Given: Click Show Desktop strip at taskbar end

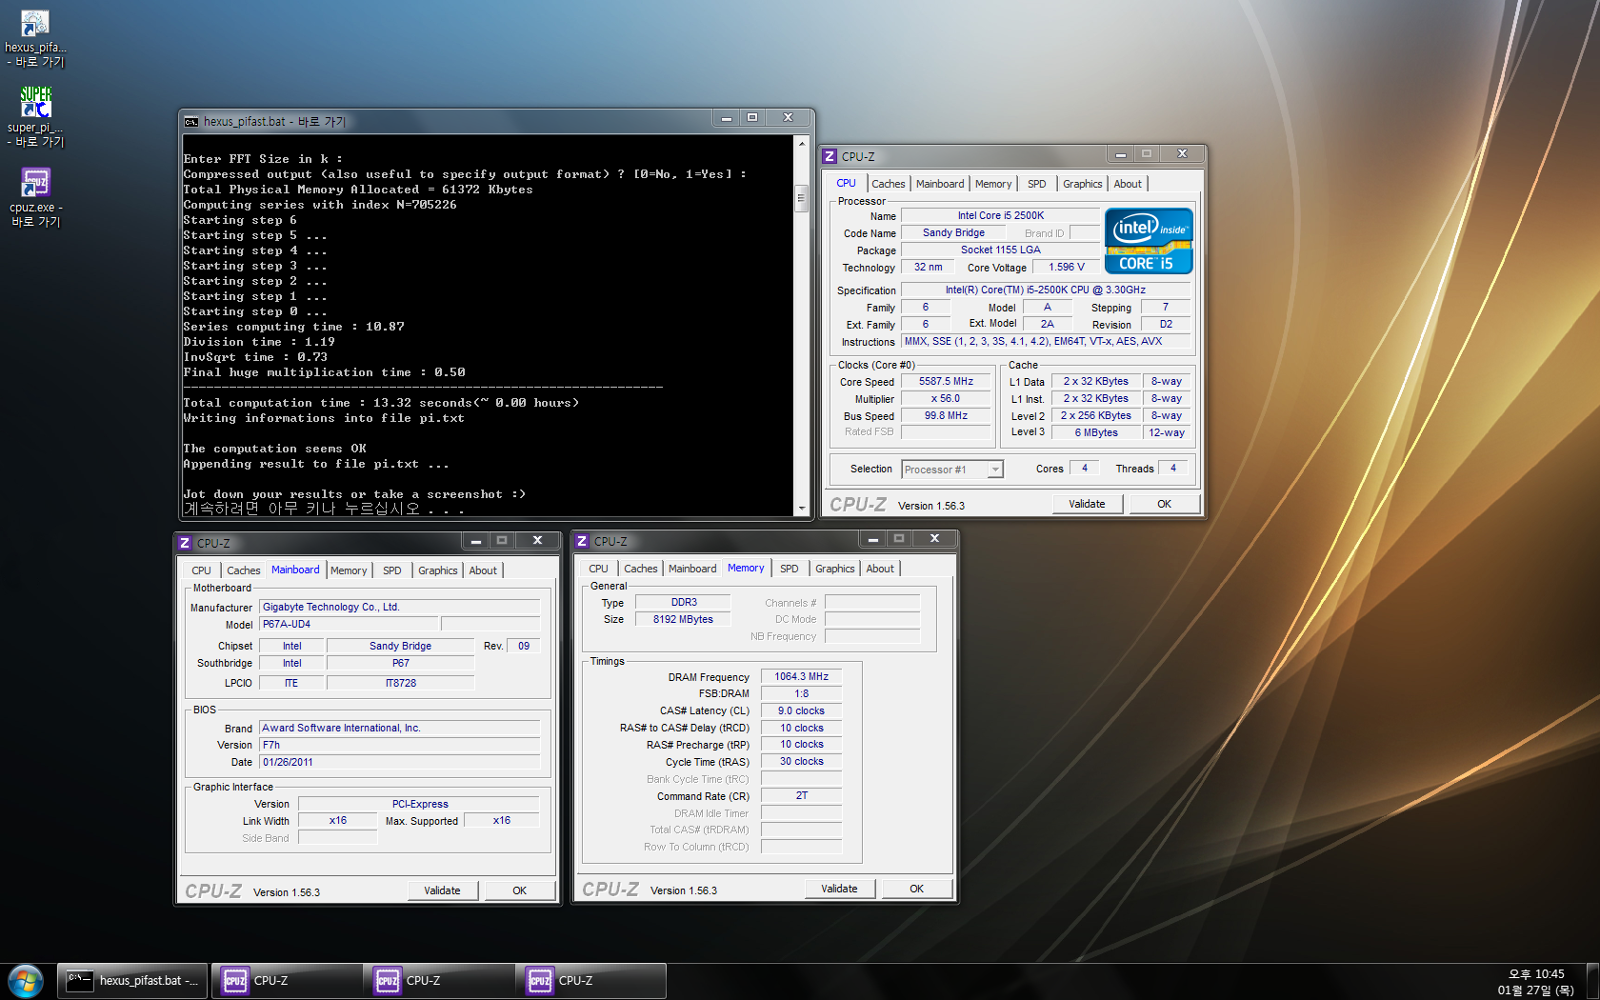Looking at the screenshot, I should [1592, 981].
